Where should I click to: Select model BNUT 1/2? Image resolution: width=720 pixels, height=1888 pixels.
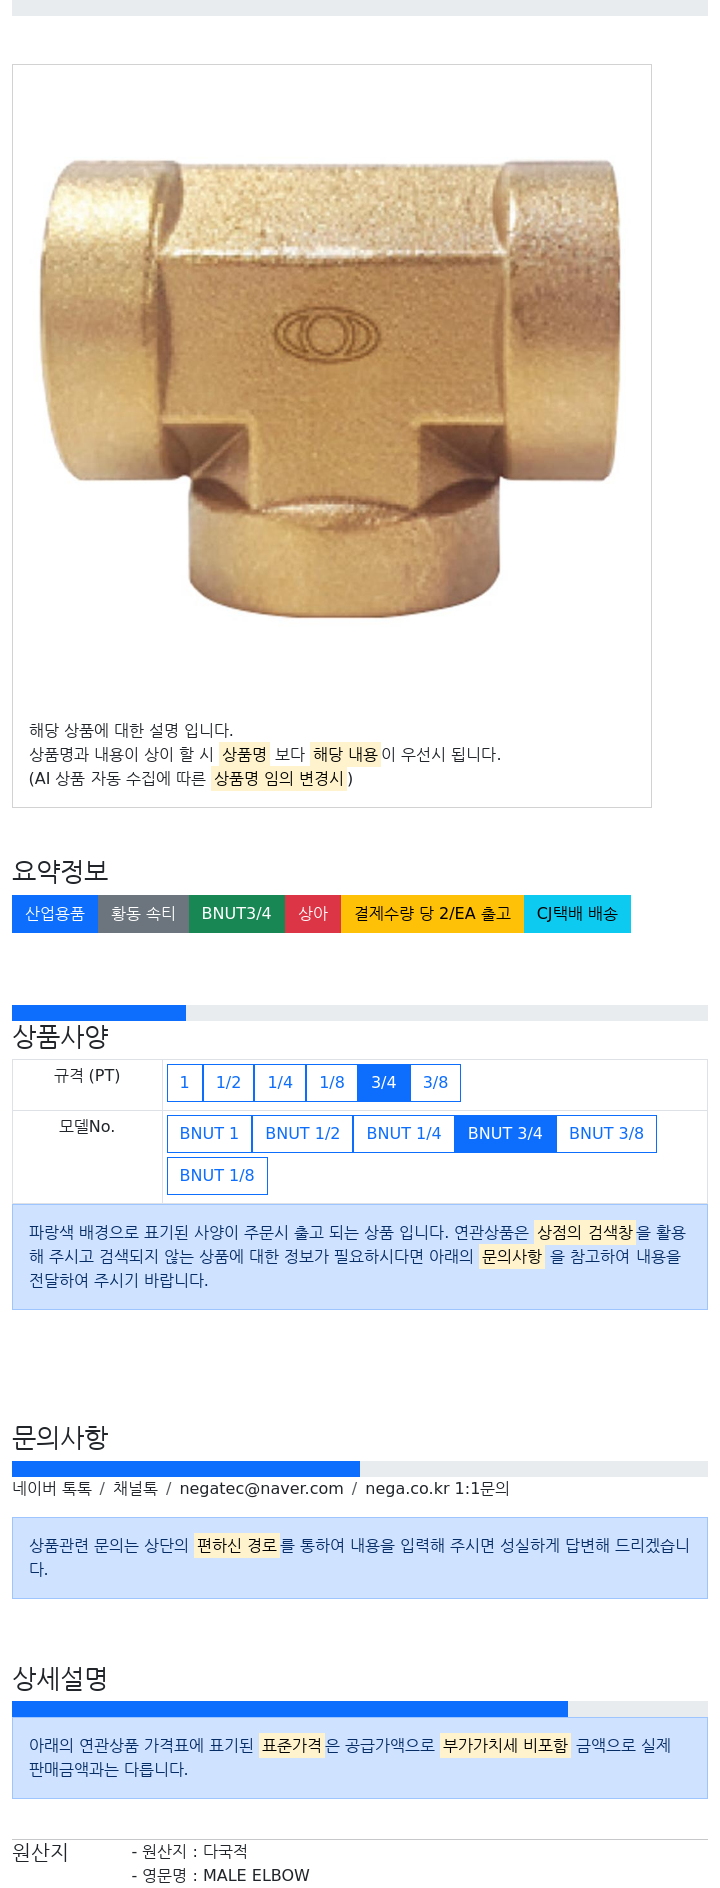(303, 1134)
